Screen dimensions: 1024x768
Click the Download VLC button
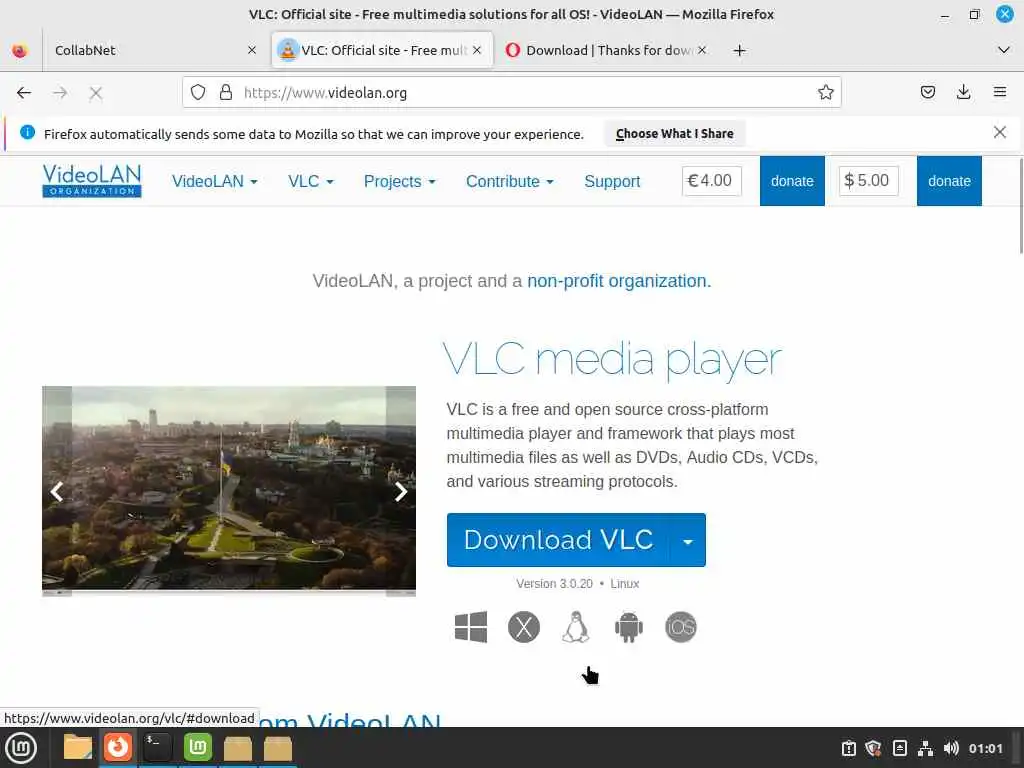[x=558, y=540]
